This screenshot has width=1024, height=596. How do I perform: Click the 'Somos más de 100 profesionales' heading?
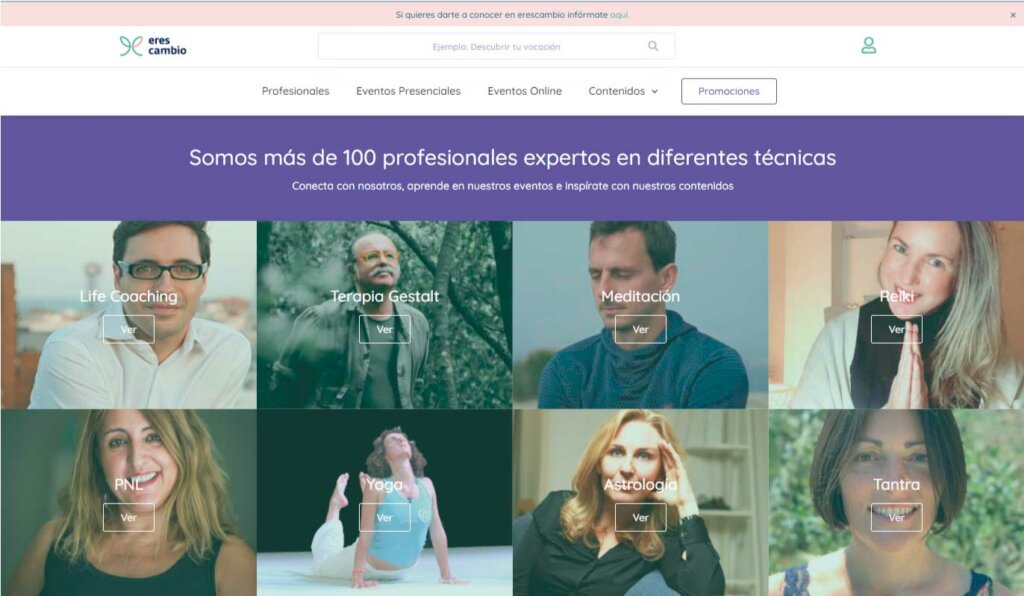(x=513, y=157)
